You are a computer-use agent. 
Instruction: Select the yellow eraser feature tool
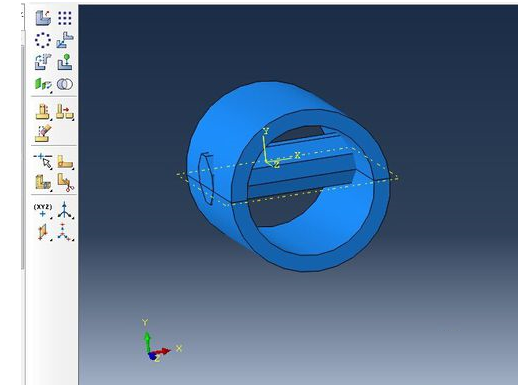[43, 133]
